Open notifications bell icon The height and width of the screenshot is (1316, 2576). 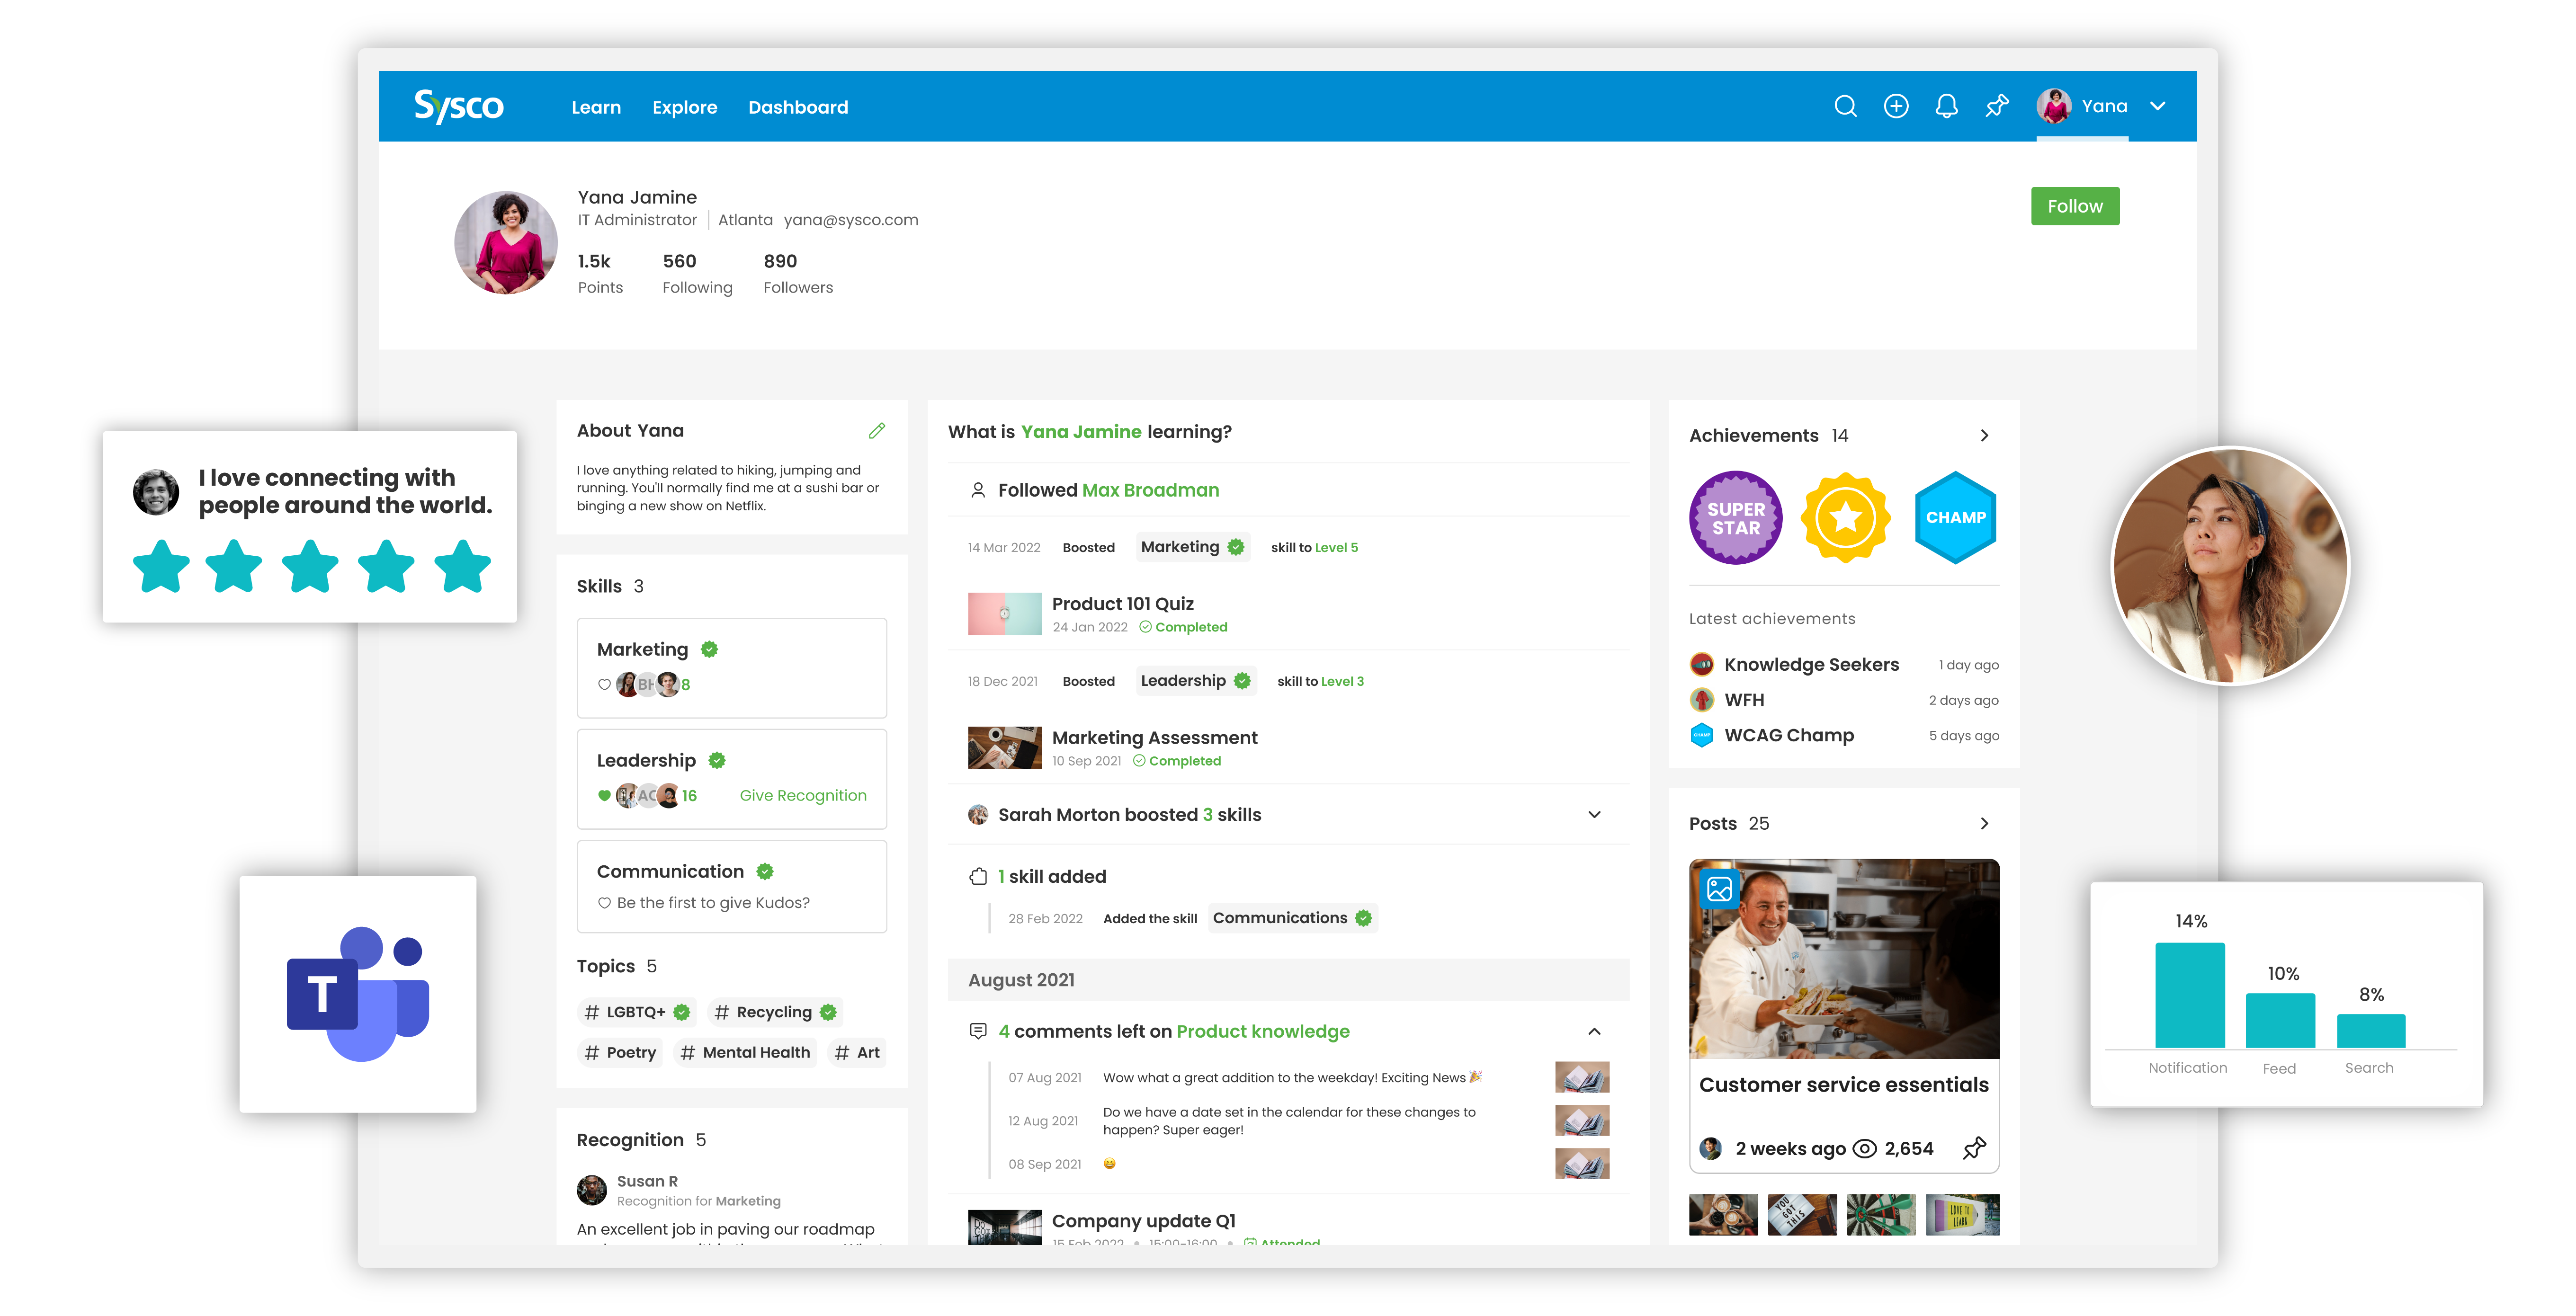pyautogui.click(x=1946, y=106)
